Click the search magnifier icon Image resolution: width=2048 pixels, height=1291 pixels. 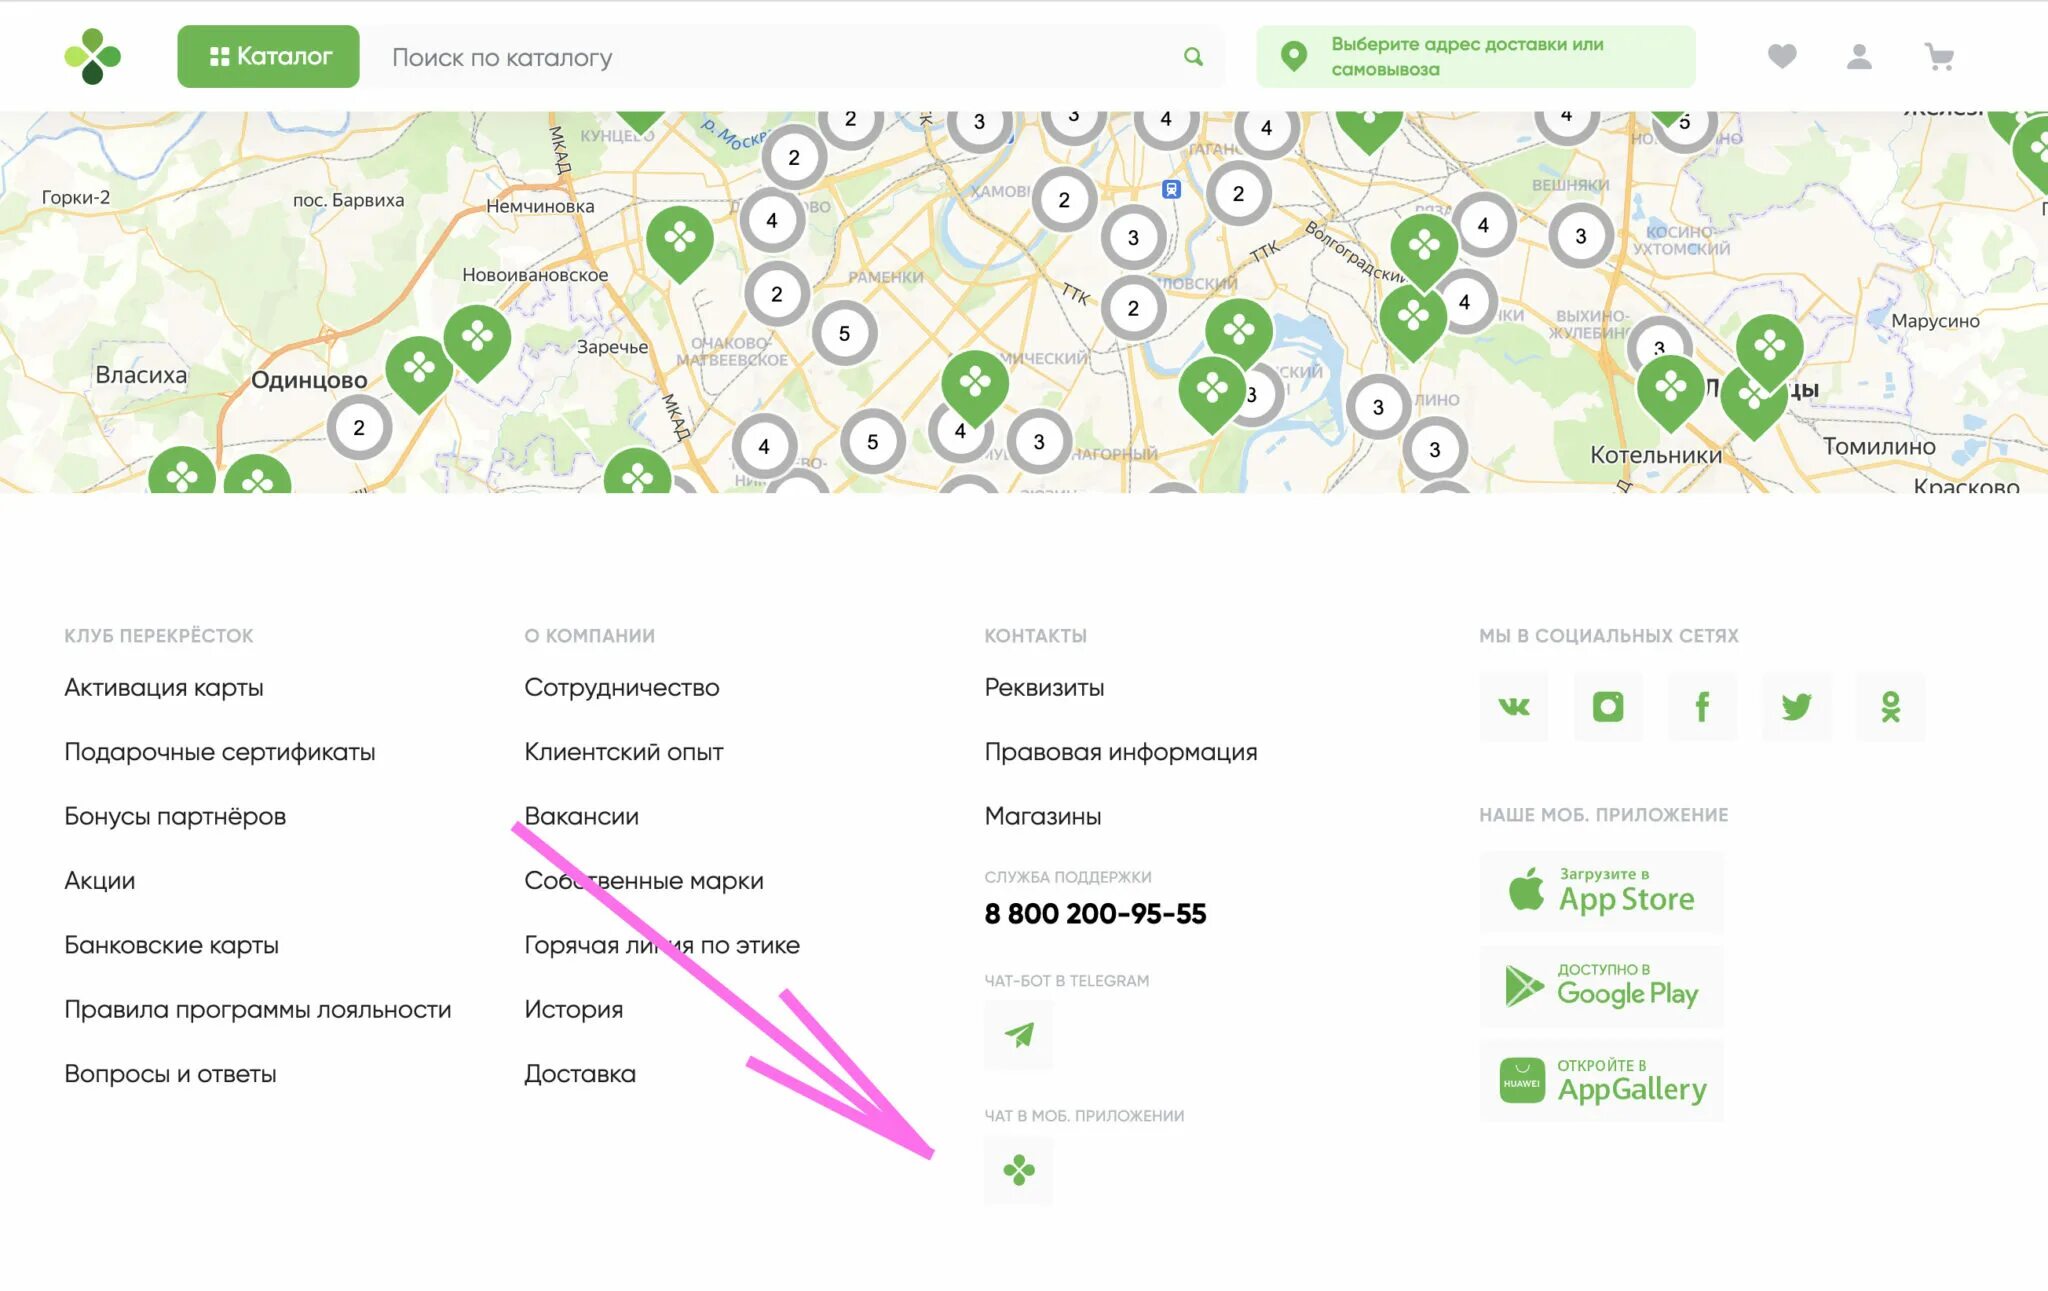click(x=1192, y=57)
